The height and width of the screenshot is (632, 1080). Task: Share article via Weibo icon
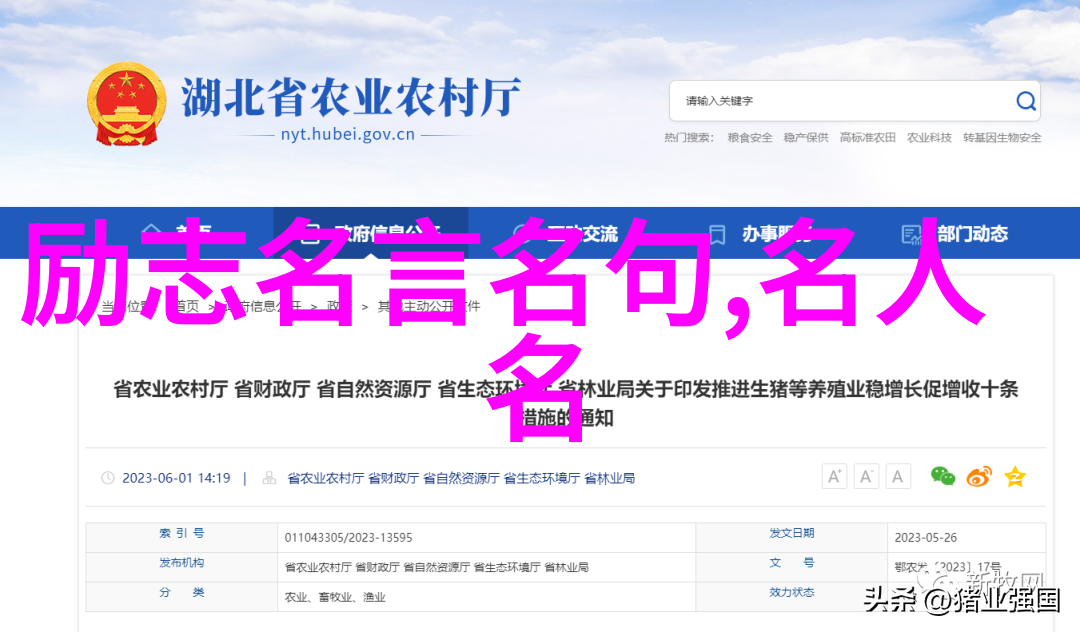click(x=979, y=477)
